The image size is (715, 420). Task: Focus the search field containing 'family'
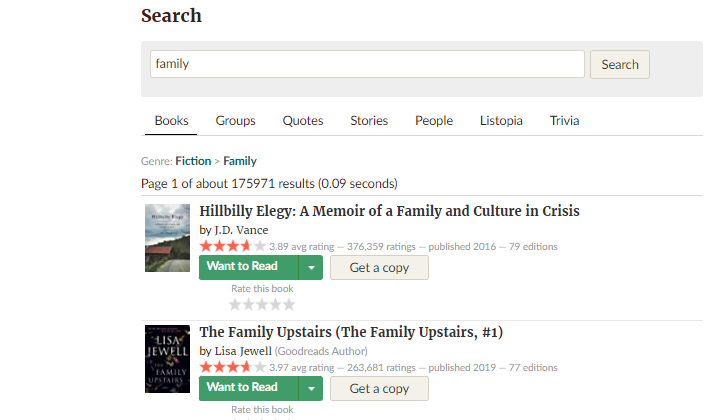367,64
